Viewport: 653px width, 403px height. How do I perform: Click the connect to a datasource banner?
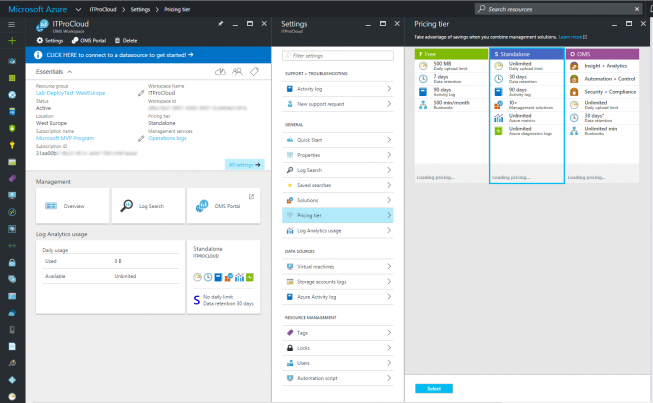click(x=148, y=55)
